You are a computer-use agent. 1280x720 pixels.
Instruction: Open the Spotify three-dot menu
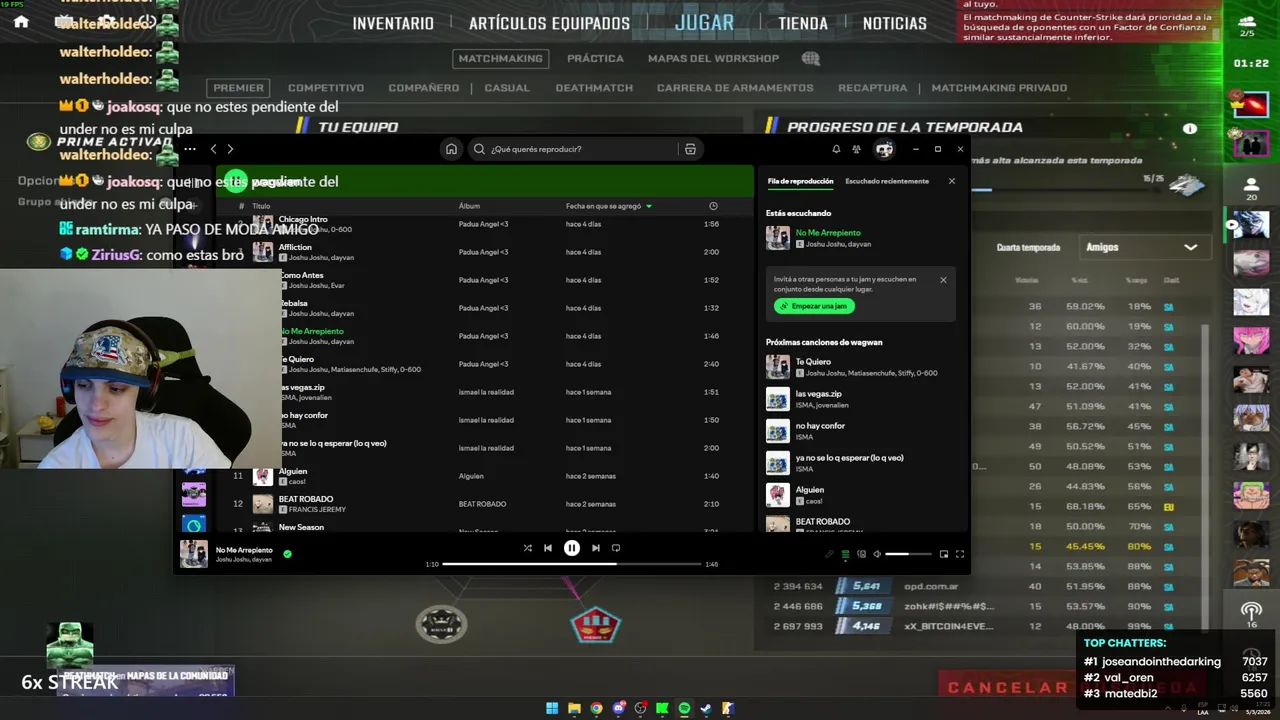pyautogui.click(x=189, y=149)
